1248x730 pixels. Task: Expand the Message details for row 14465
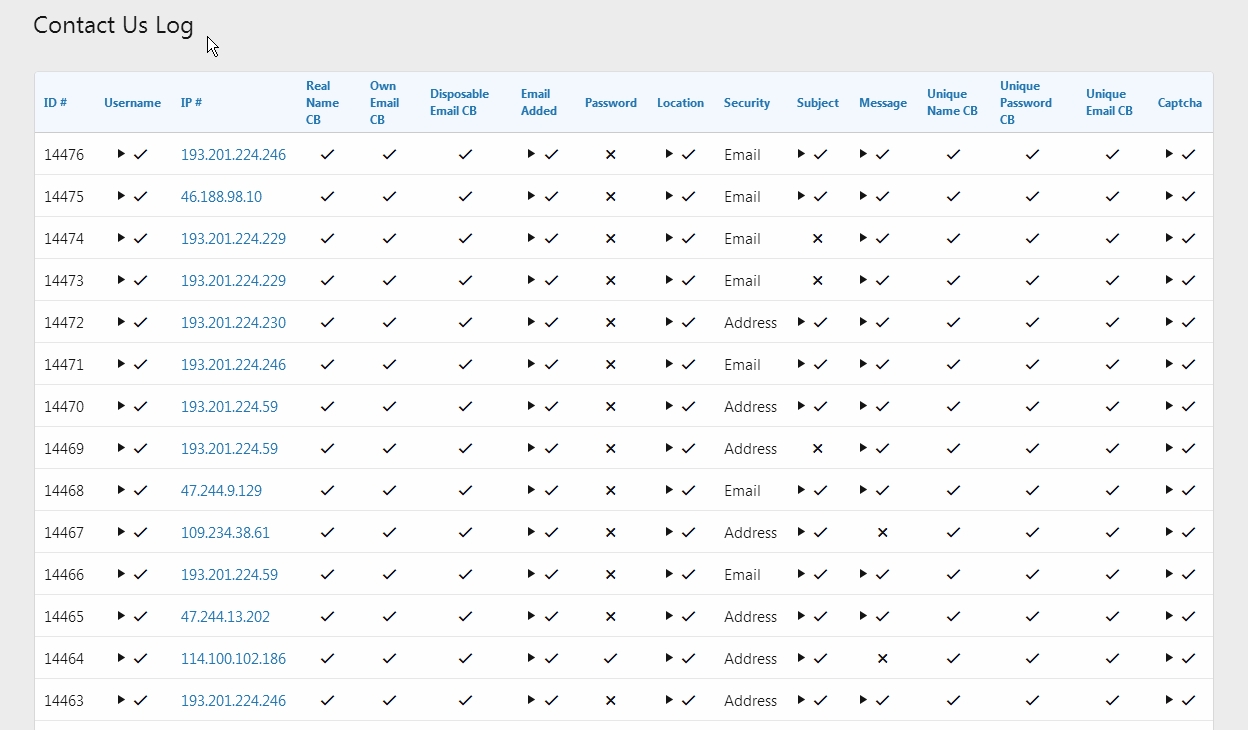point(863,616)
